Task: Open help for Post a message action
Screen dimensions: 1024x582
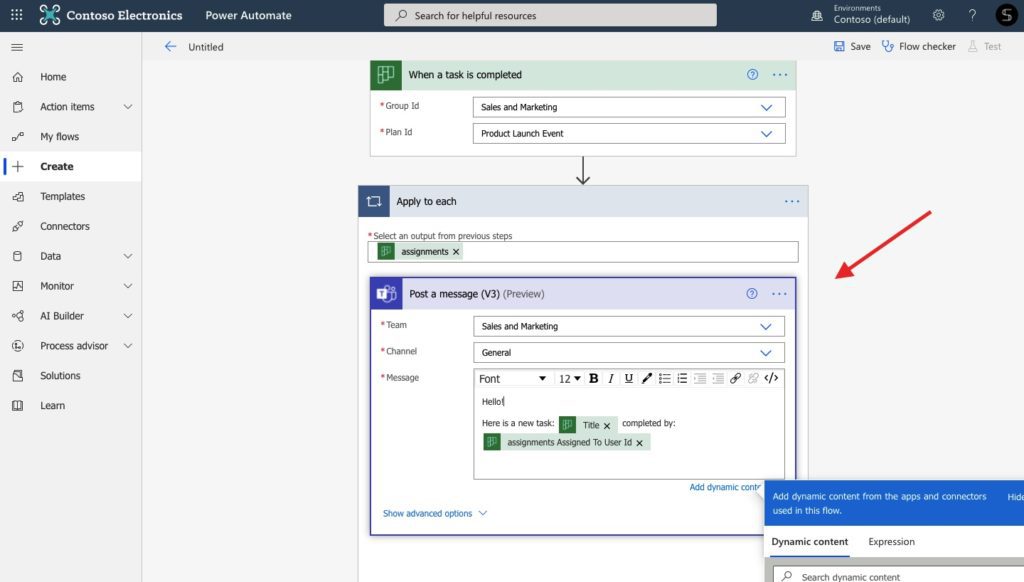Action: coord(752,294)
